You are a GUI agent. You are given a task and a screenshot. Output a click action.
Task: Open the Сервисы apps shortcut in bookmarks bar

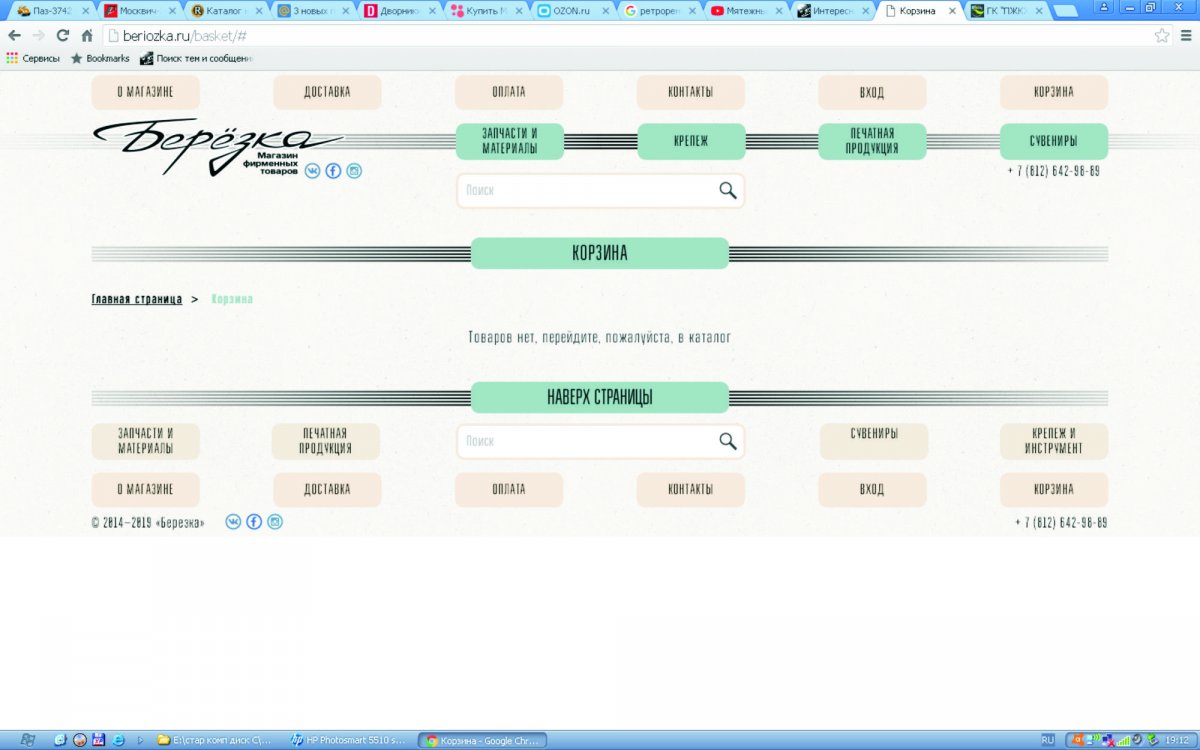click(x=33, y=58)
